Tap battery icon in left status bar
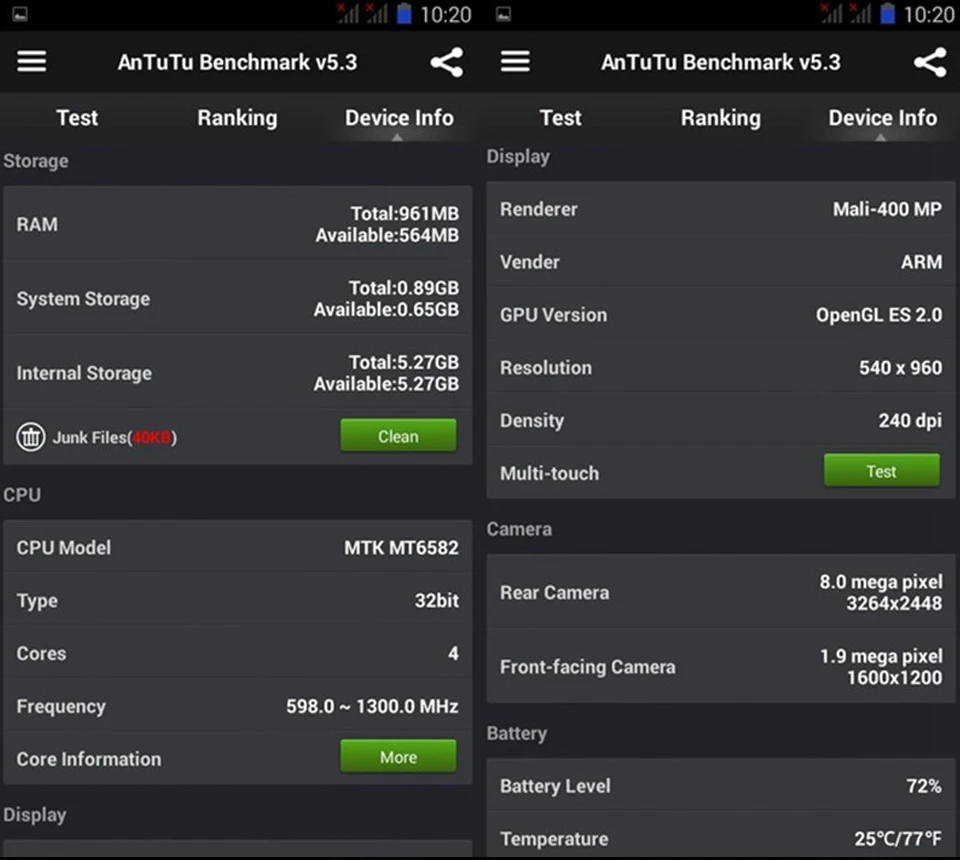Image resolution: width=960 pixels, height=860 pixels. click(404, 13)
